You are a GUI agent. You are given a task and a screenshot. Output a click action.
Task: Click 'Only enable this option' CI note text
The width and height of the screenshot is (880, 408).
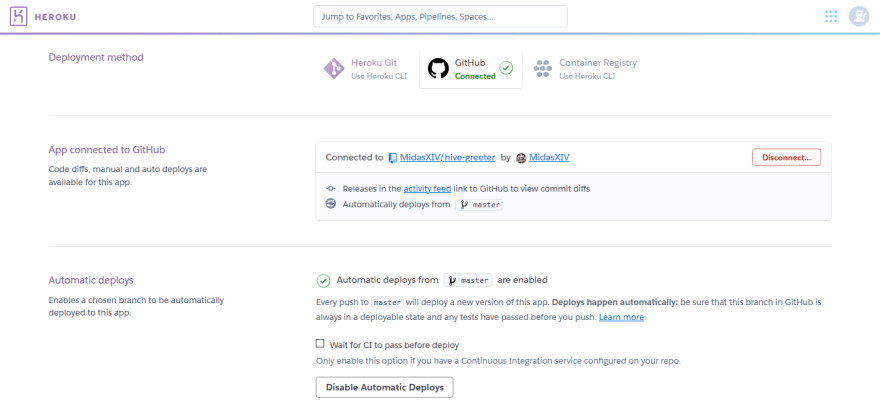tap(498, 361)
